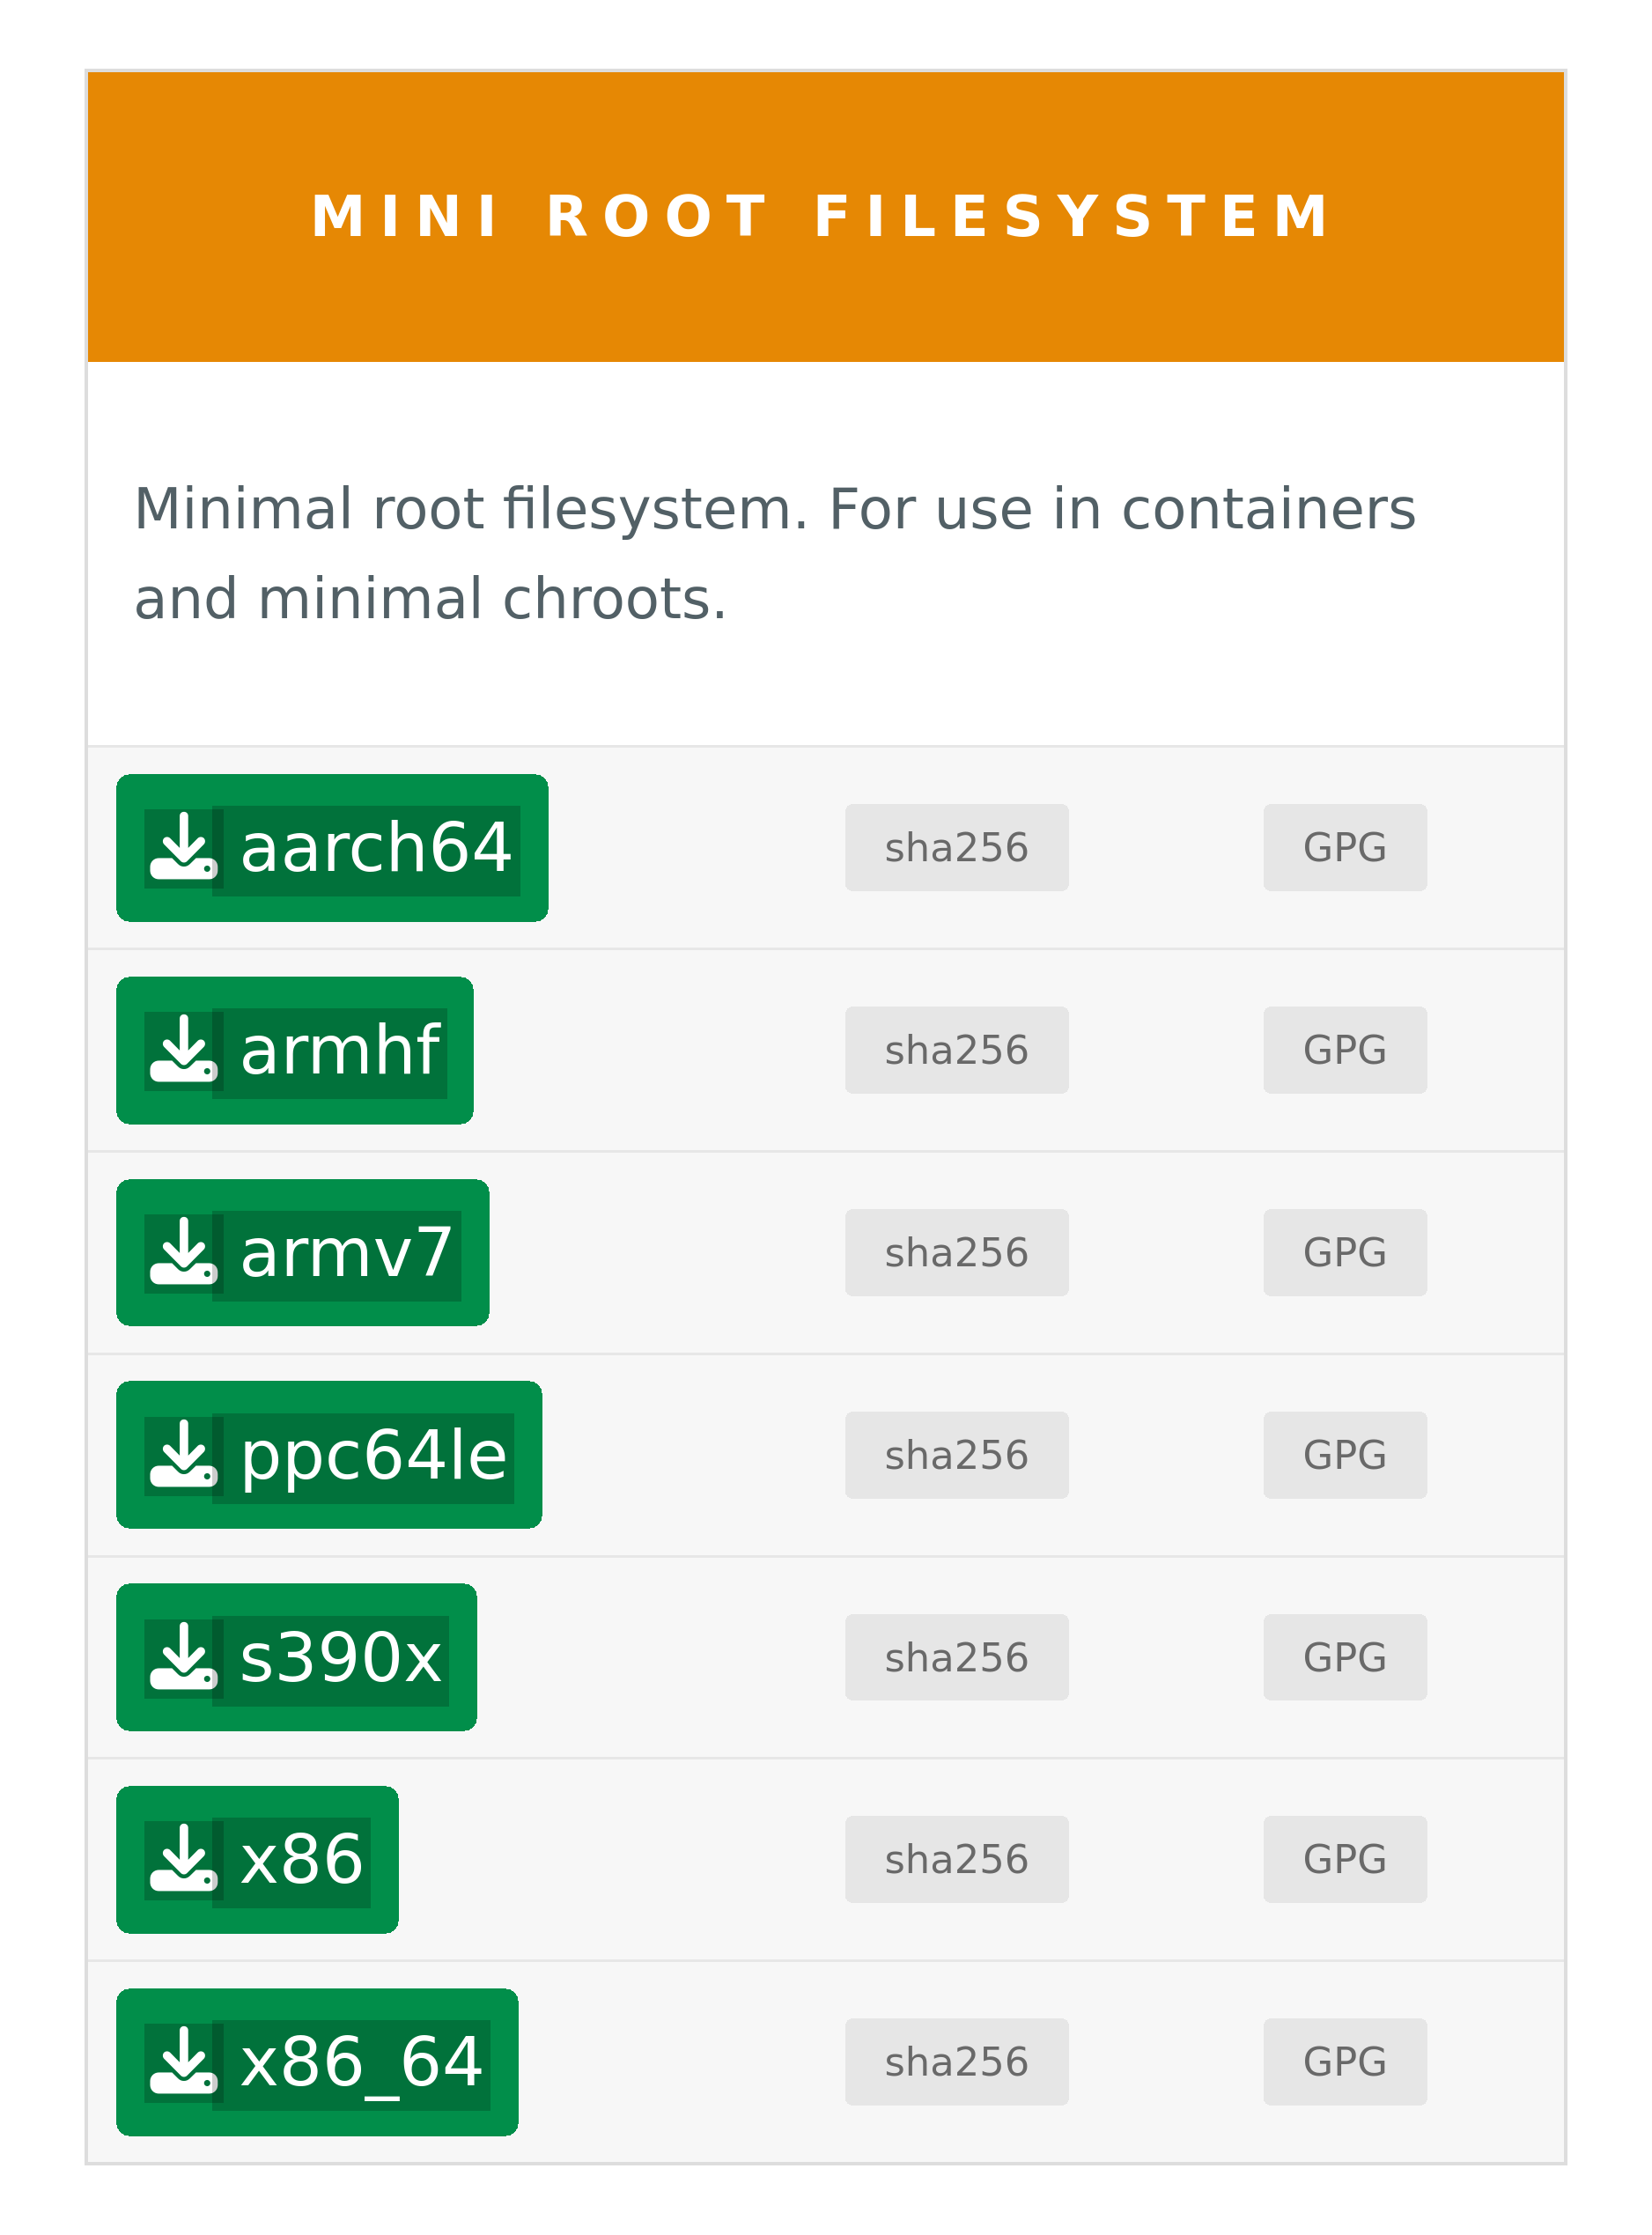The image size is (1652, 2235).
Task: Click the Mini Root Filesystem header
Action: coord(822,217)
